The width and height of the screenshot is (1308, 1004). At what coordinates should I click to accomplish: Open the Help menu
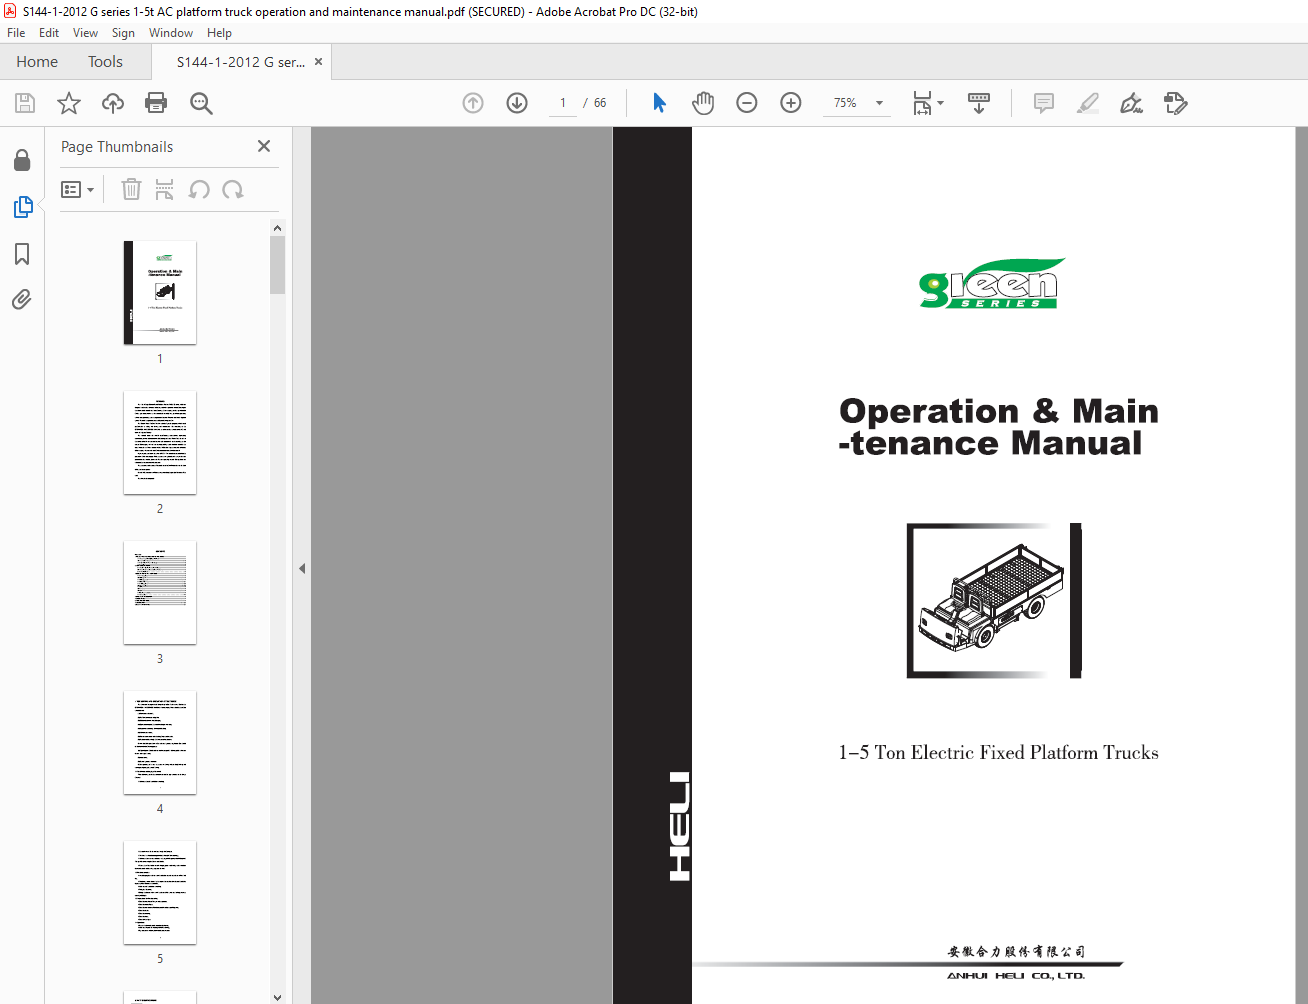click(219, 33)
